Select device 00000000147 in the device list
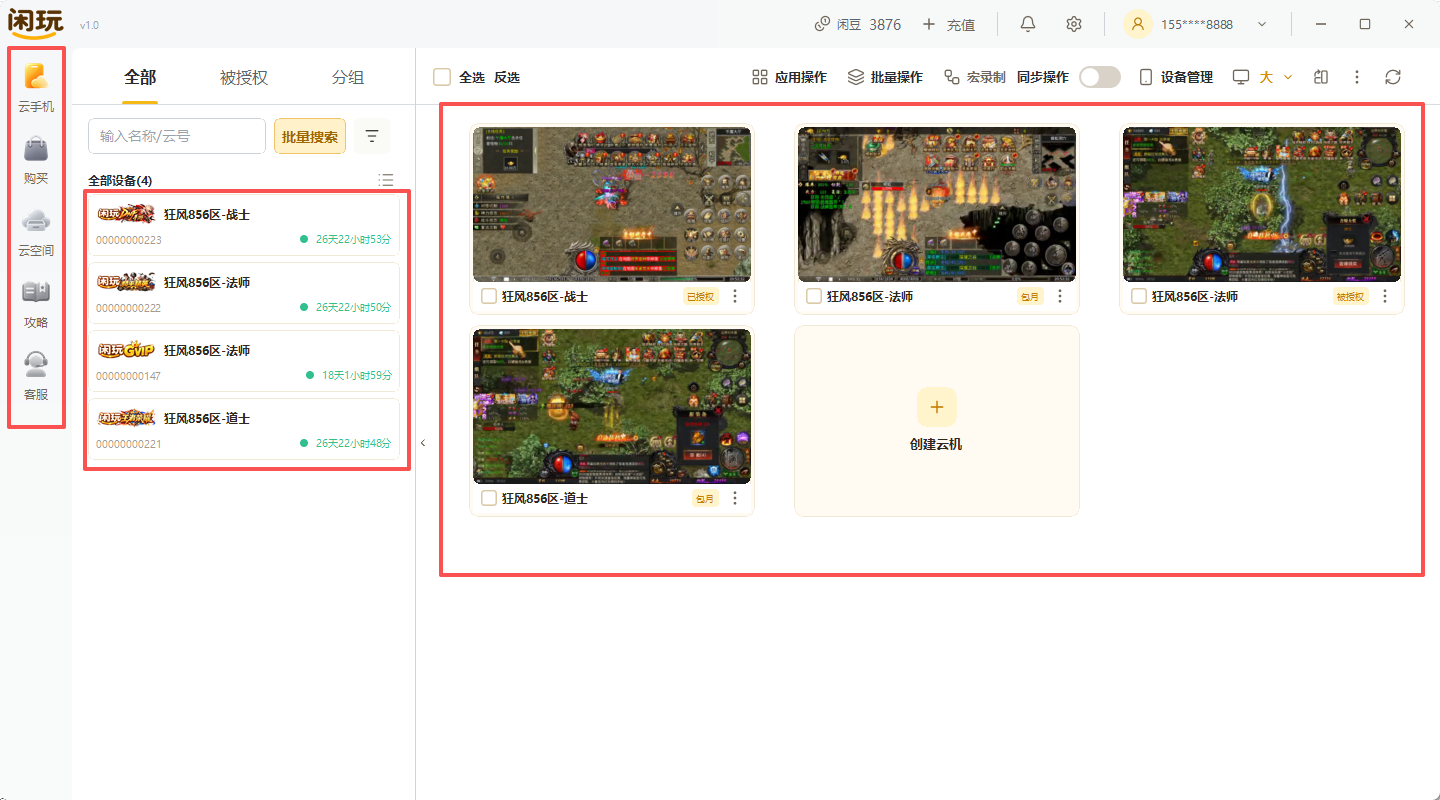 click(x=246, y=361)
